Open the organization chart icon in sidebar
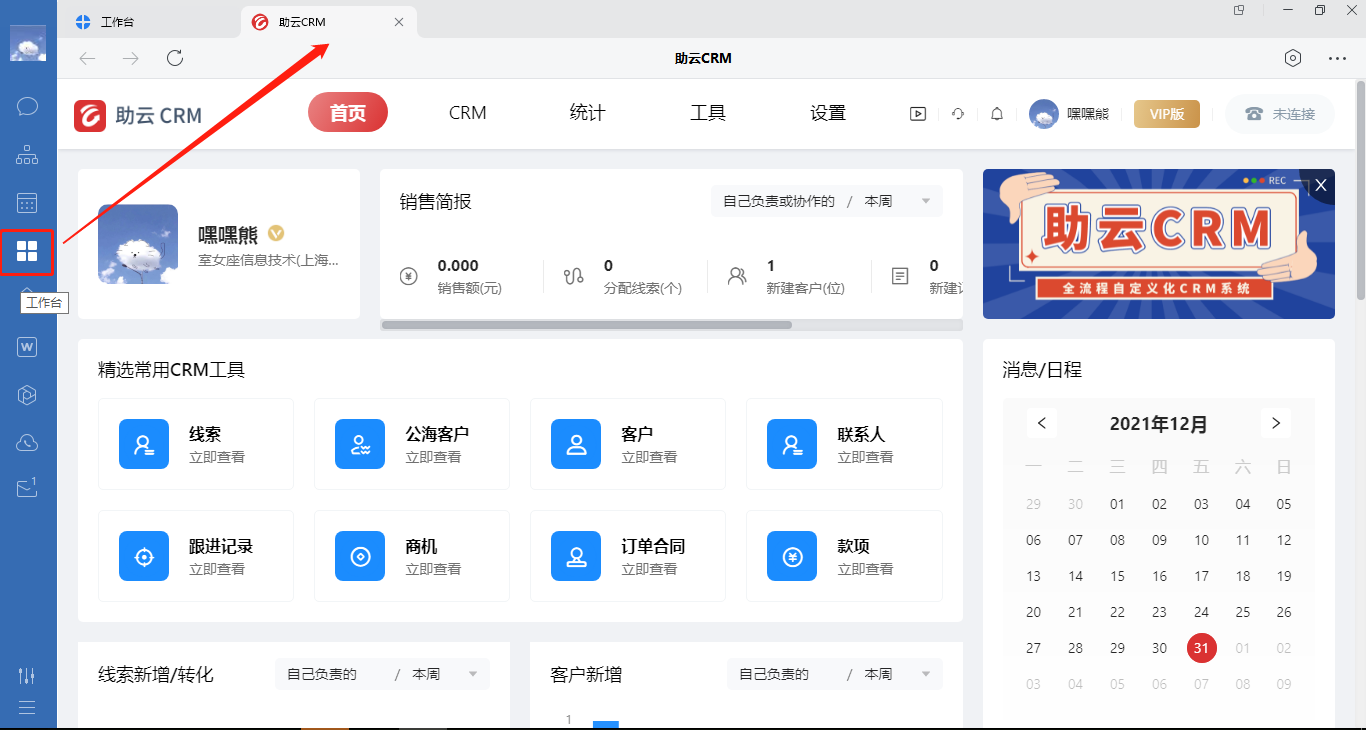This screenshot has width=1366, height=730. [x=28, y=155]
